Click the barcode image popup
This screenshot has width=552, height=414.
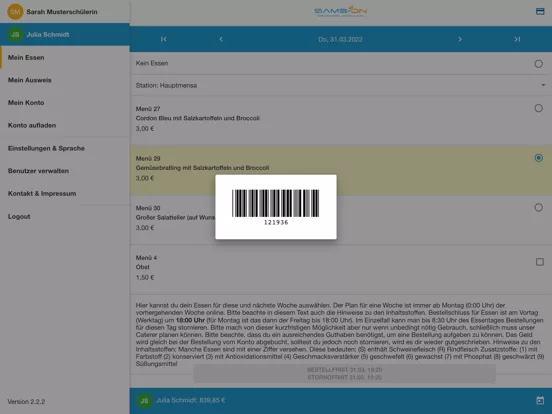(276, 203)
